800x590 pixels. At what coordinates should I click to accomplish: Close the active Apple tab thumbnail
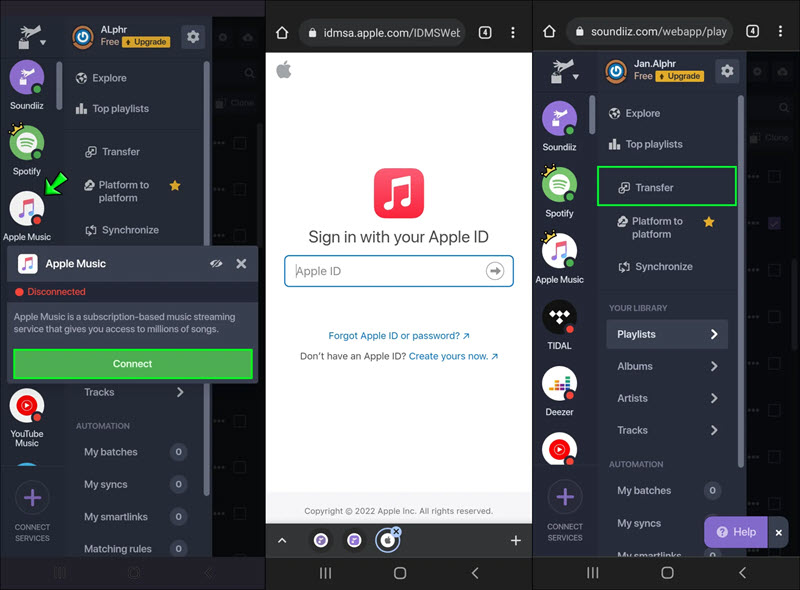pos(396,531)
